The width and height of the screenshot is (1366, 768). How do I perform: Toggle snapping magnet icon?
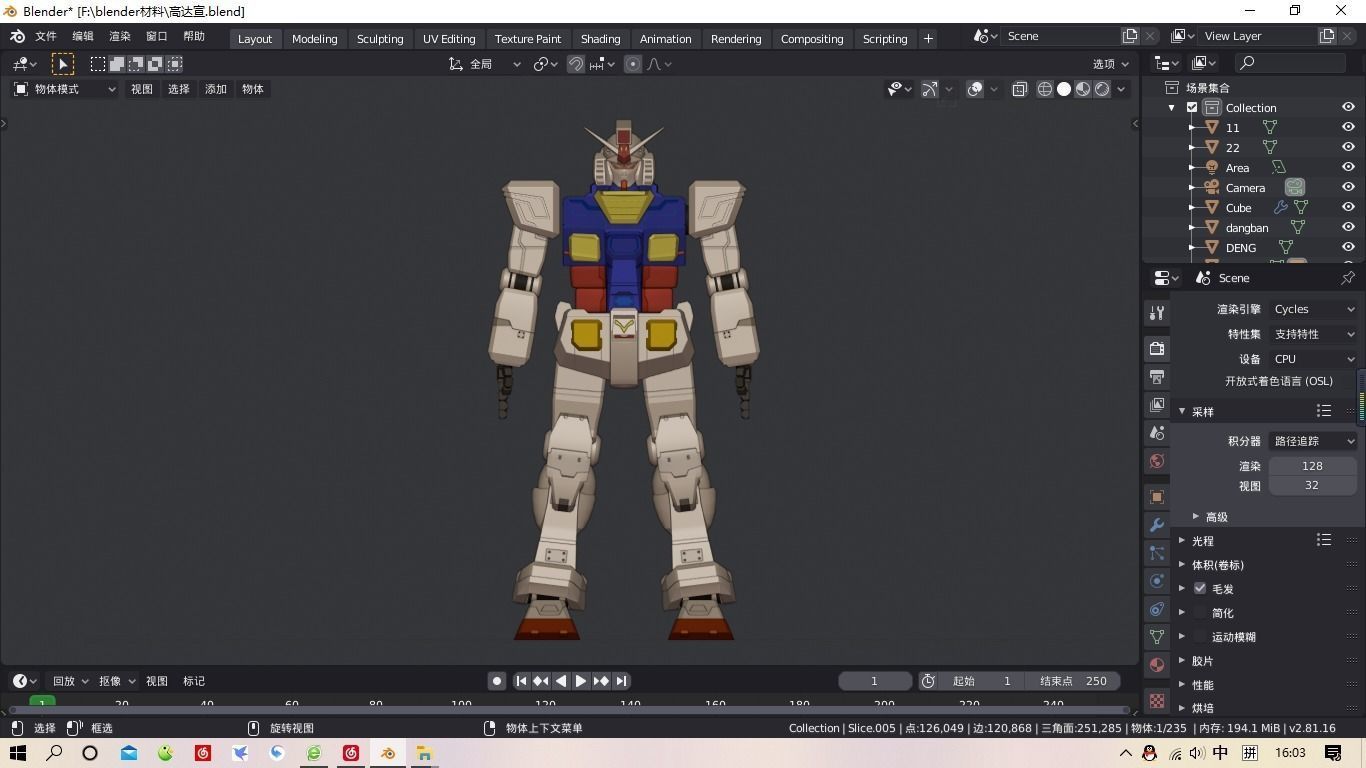point(576,64)
